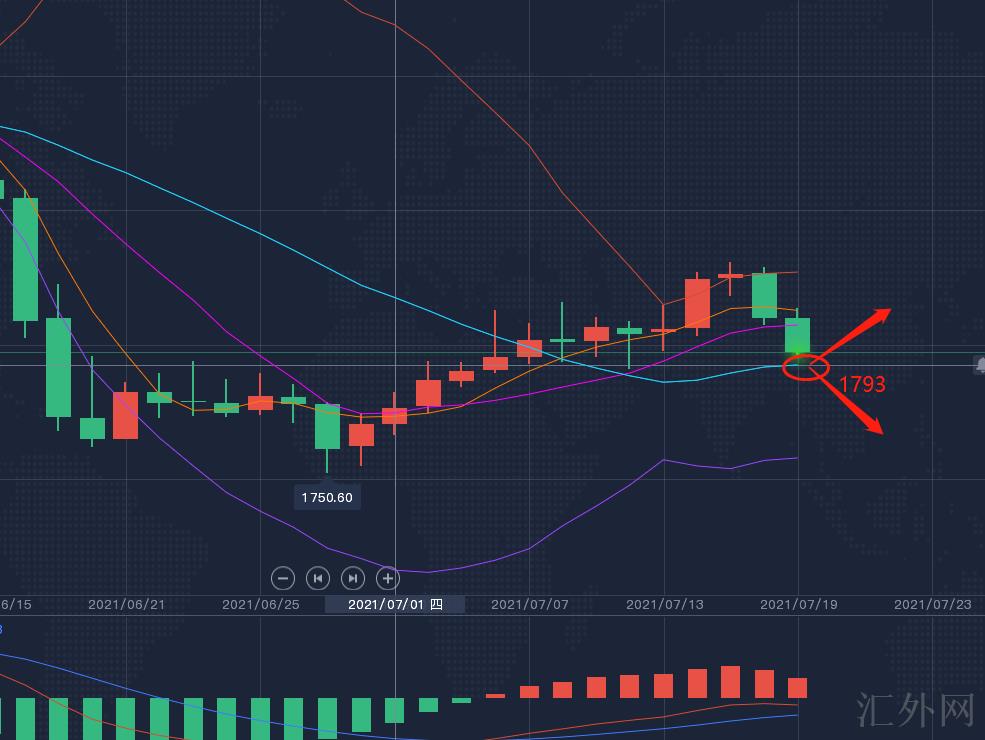Viewport: 985px width, 740px height.
Task: Click the last red MACD histogram bar
Action: pyautogui.click(x=797, y=688)
